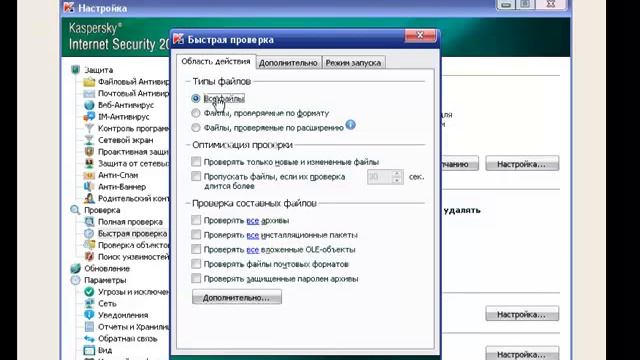The image size is (640, 360).
Task: Check Проверять защищенные паролем архивы box
Action: coord(196,278)
